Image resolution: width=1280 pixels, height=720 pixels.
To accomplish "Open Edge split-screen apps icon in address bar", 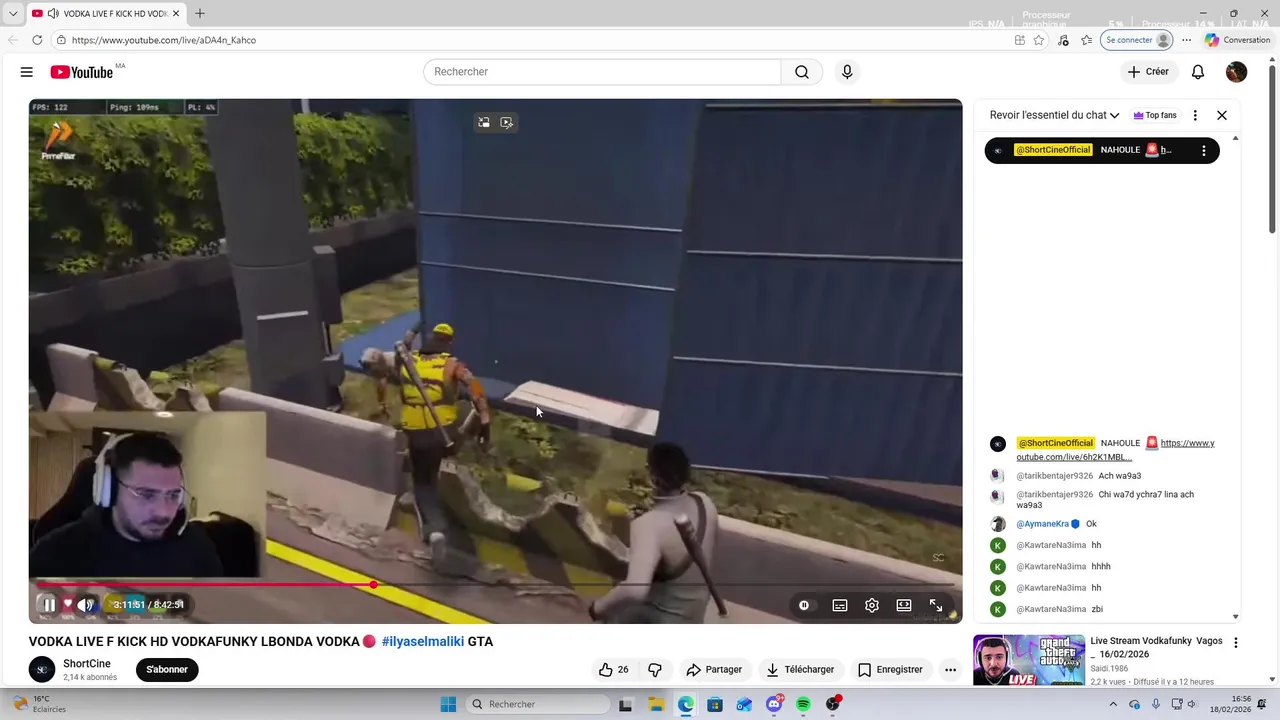I will coord(1020,40).
